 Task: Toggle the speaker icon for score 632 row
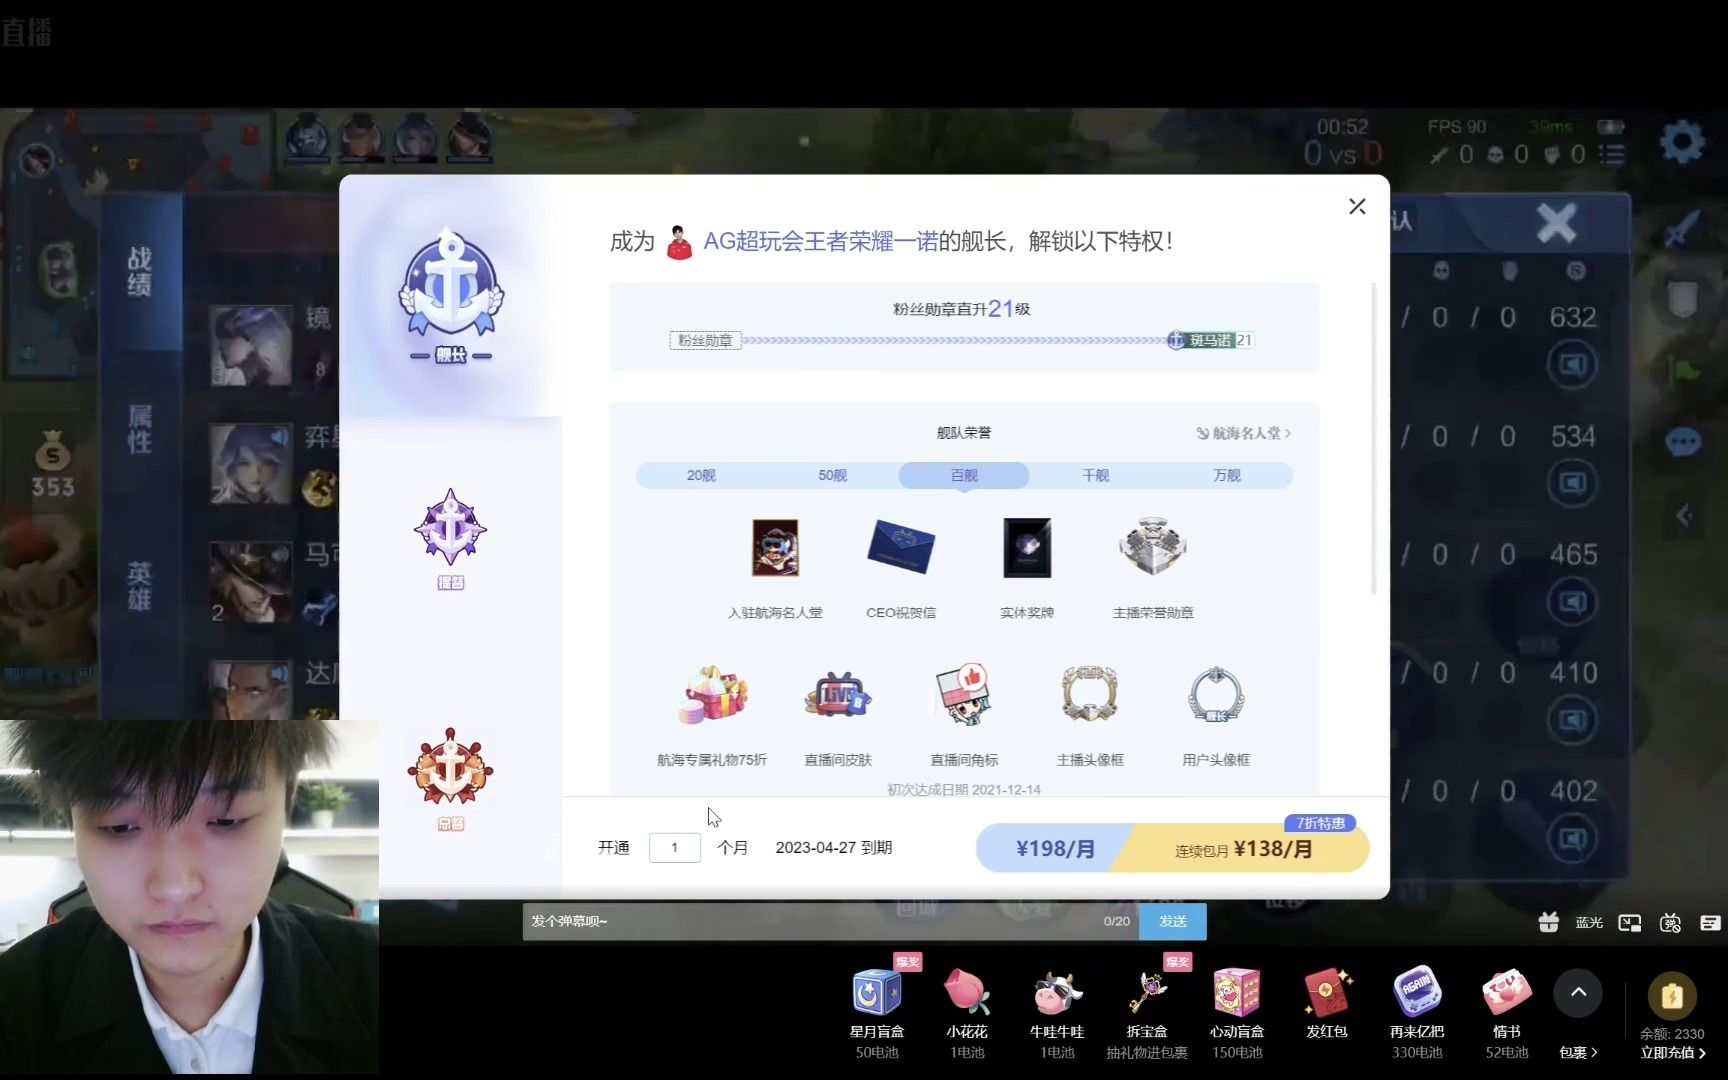pos(1572,364)
